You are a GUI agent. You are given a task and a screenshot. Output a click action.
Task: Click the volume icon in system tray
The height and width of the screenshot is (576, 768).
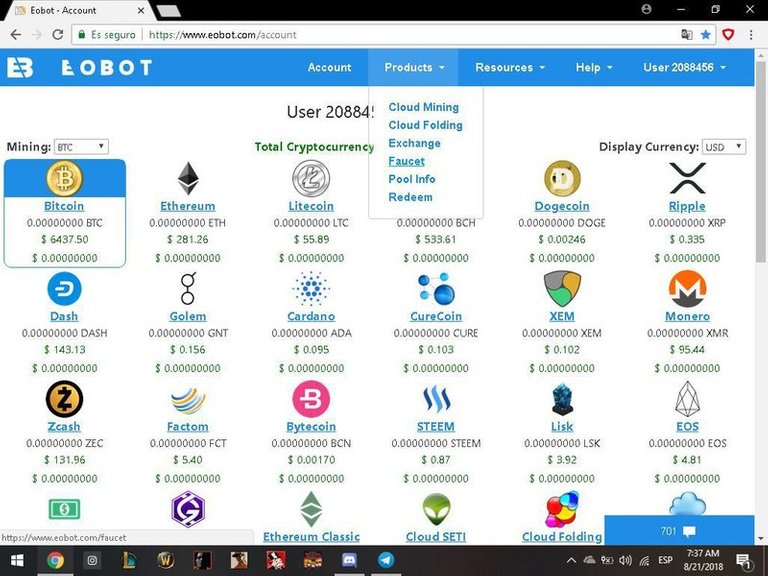625,560
